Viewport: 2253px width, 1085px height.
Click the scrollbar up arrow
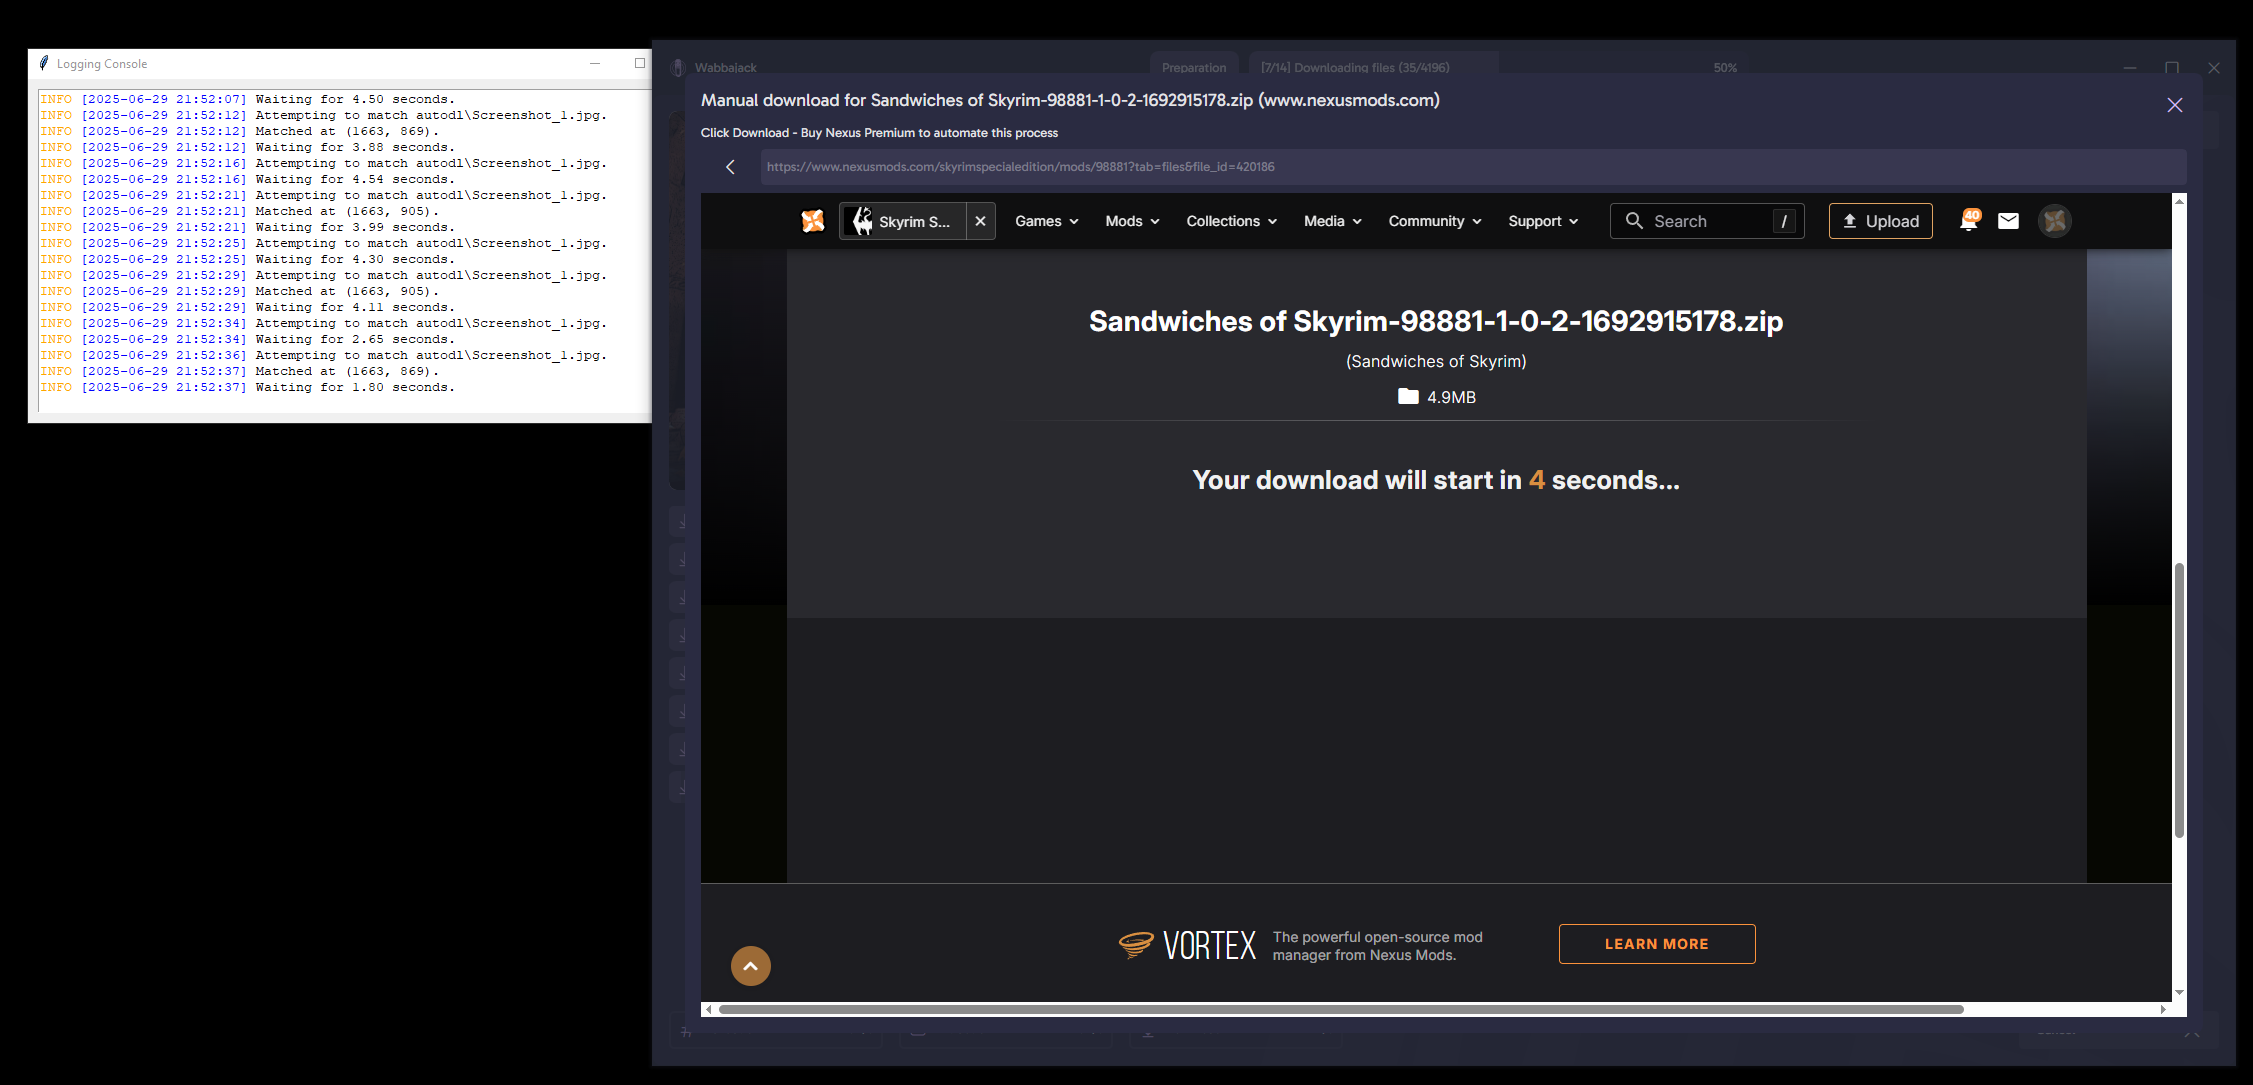click(x=2179, y=201)
